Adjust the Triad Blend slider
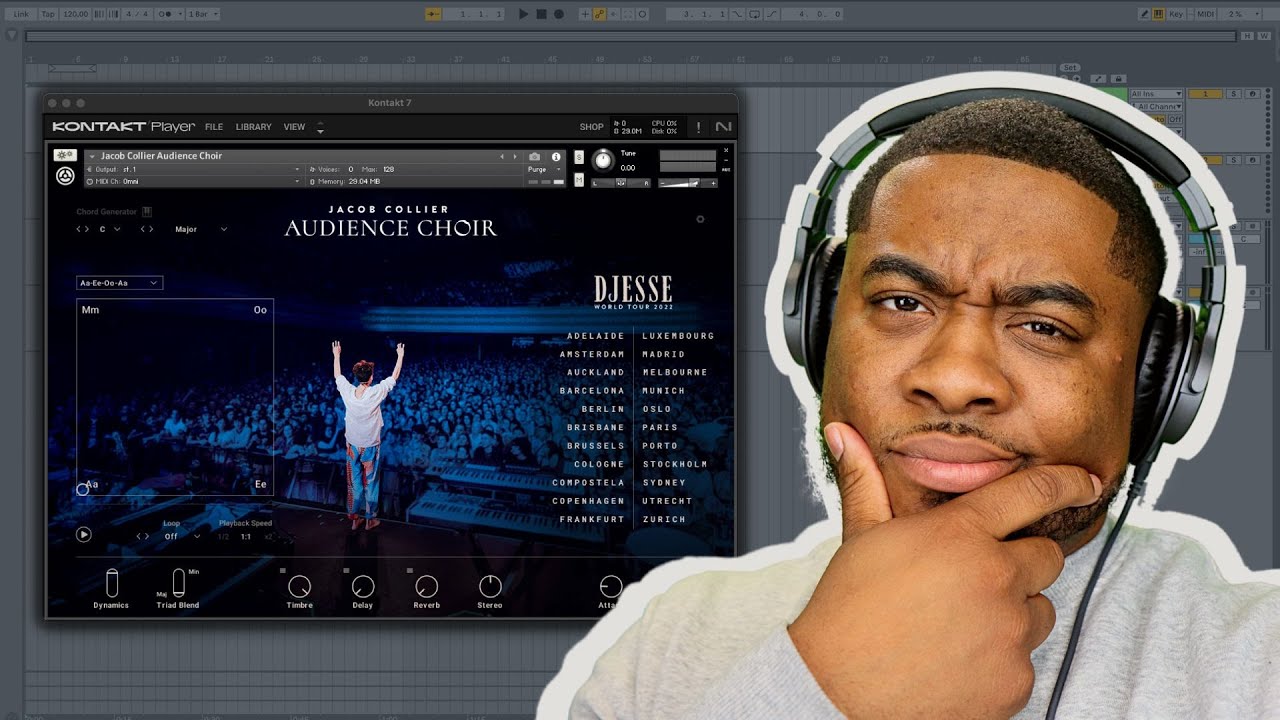The height and width of the screenshot is (720, 1280). [179, 583]
